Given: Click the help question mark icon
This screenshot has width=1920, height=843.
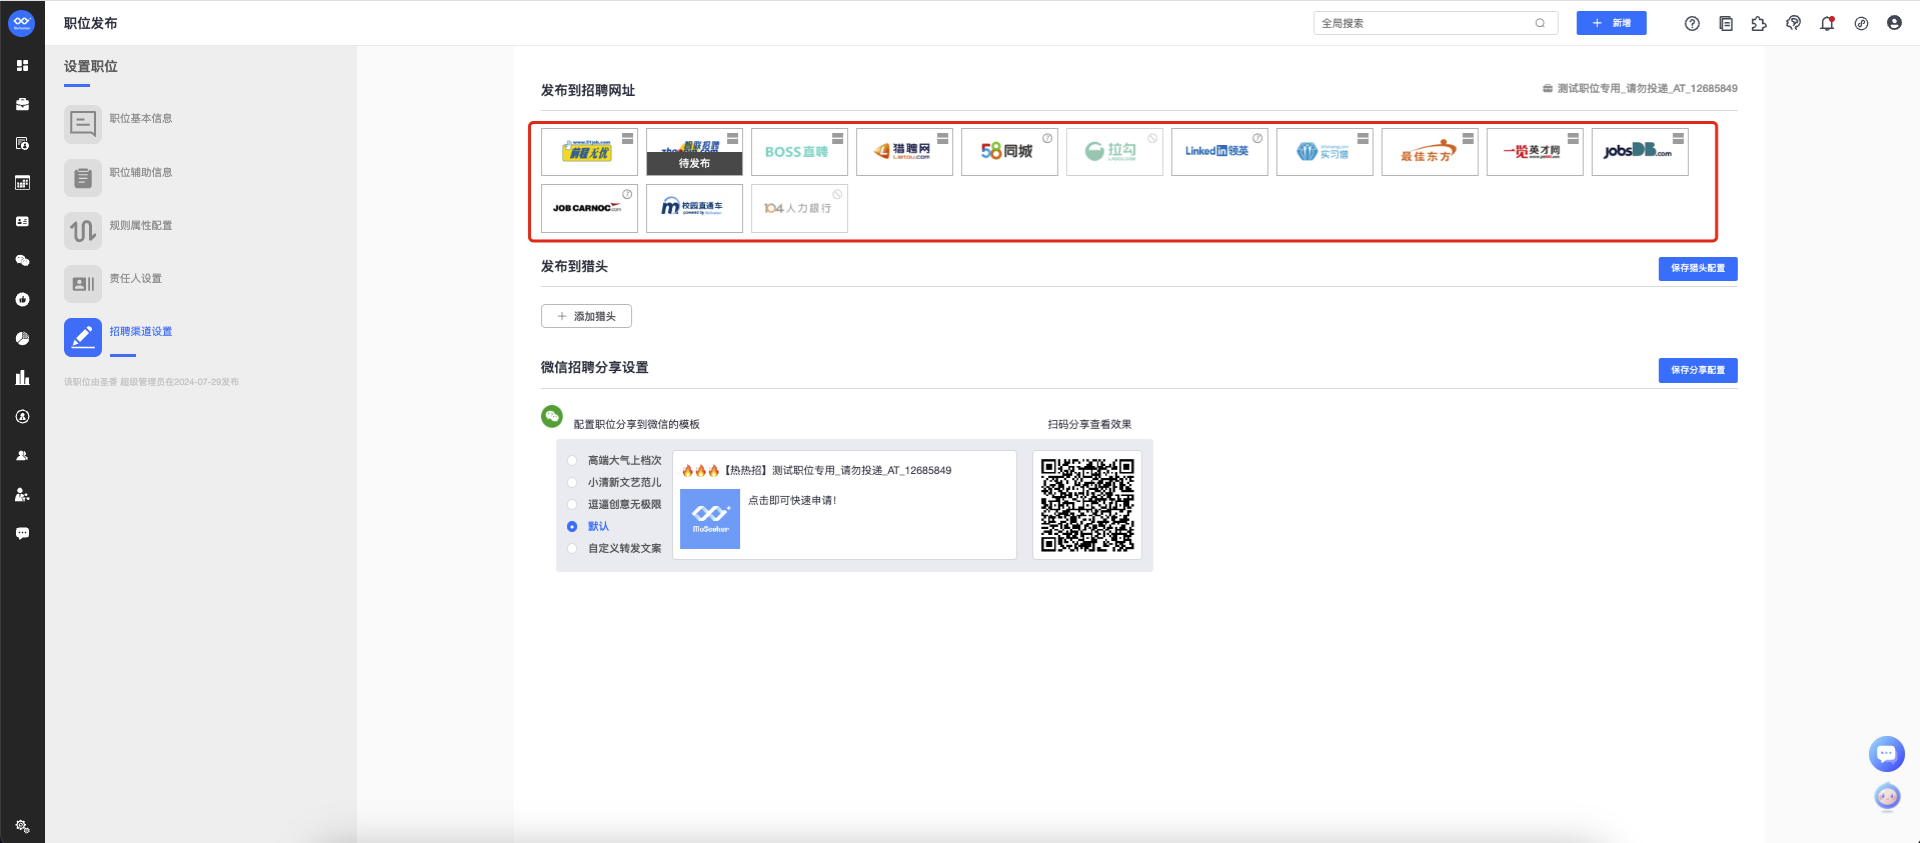Looking at the screenshot, I should tap(1692, 23).
